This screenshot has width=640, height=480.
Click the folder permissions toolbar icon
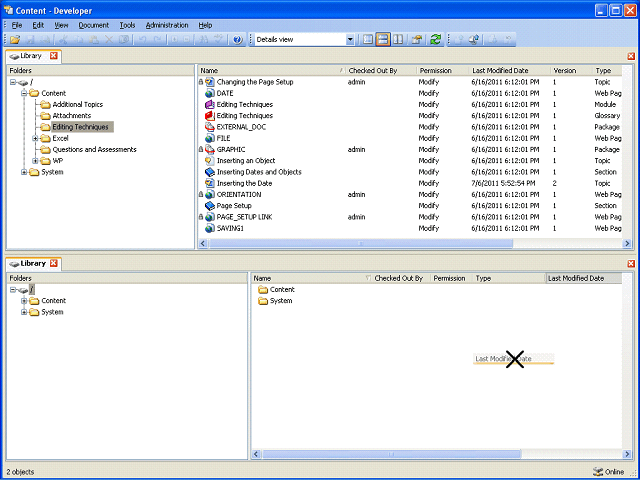click(417, 40)
